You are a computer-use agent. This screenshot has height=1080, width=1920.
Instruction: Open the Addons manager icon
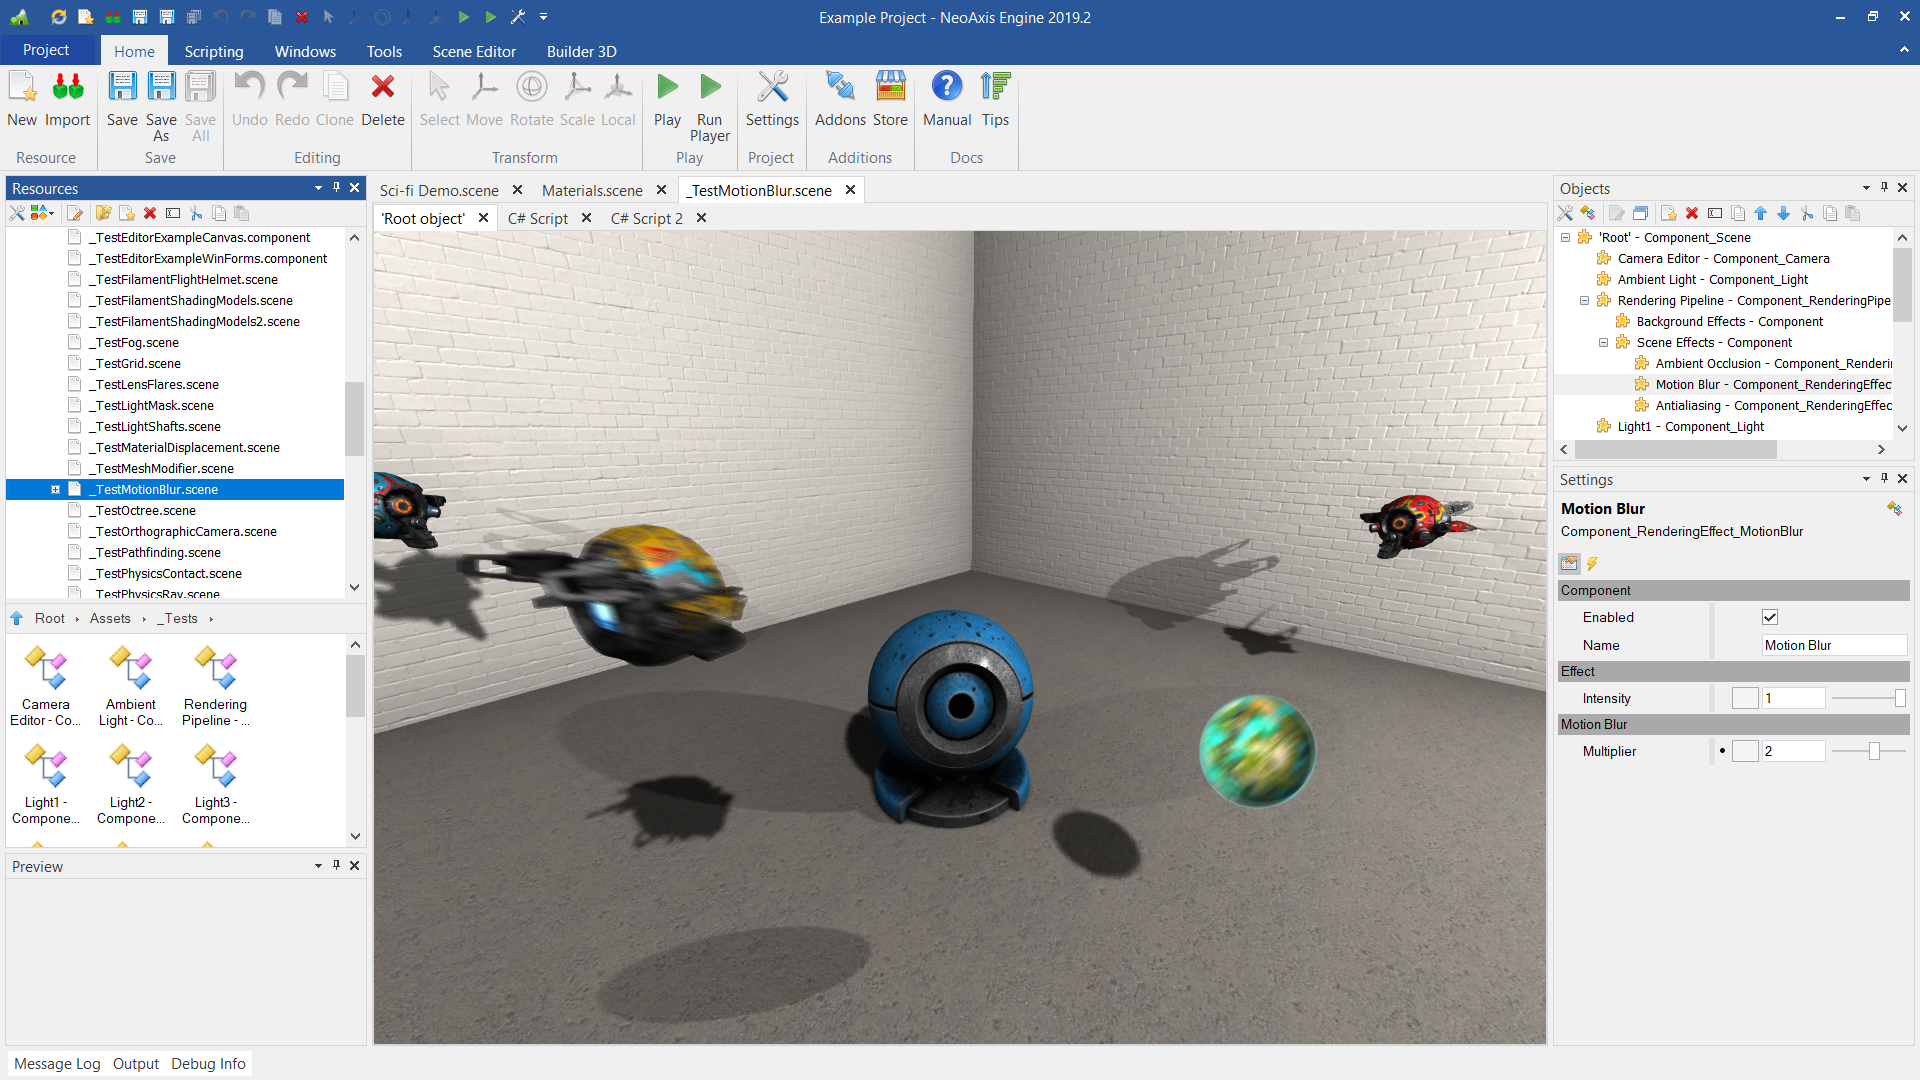tap(840, 88)
